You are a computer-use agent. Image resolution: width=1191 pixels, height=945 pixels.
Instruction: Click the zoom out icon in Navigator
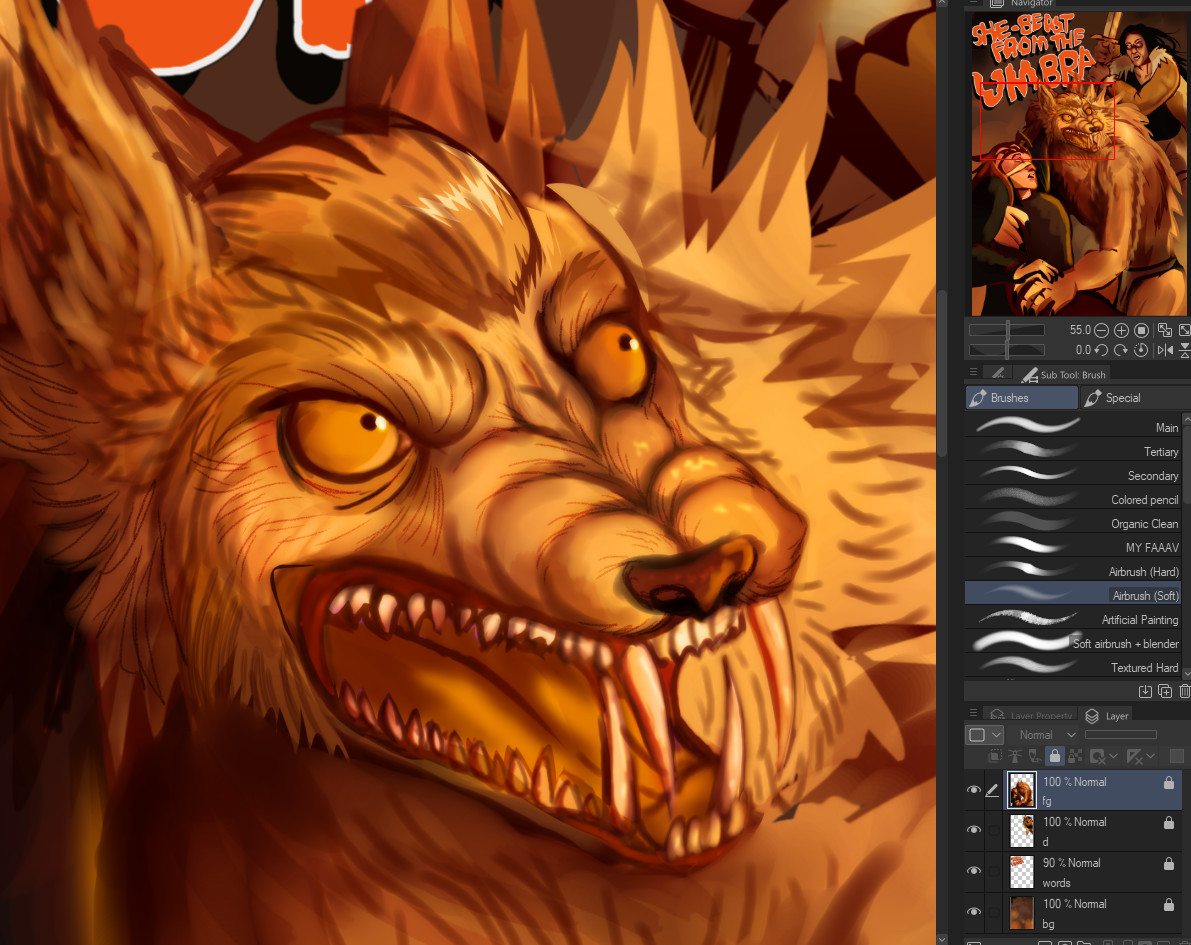(x=1101, y=330)
